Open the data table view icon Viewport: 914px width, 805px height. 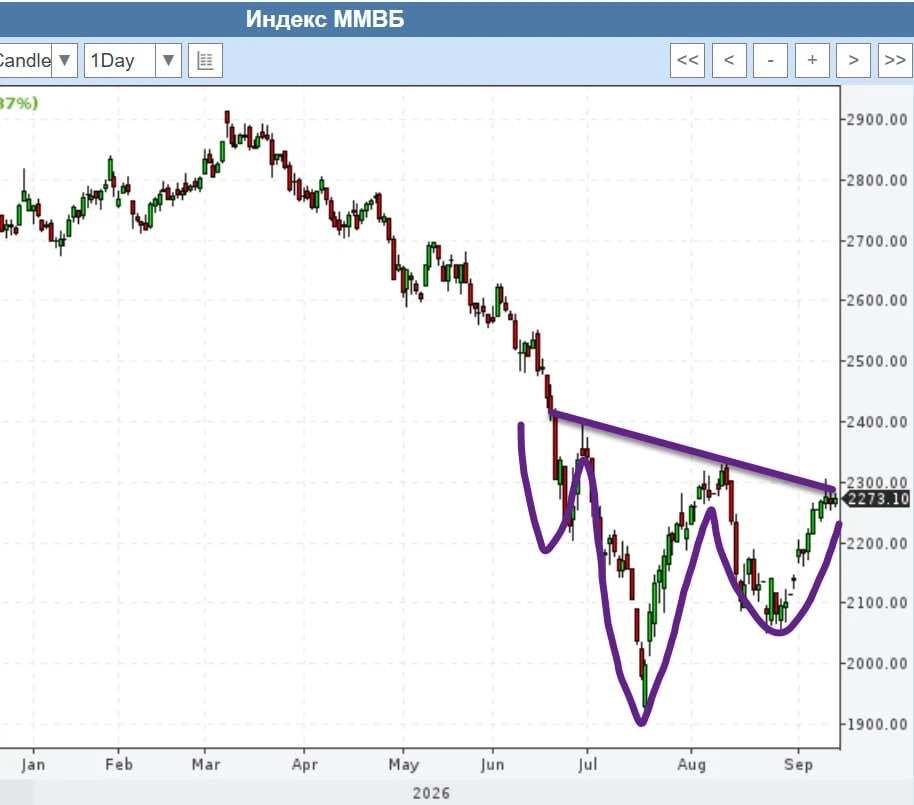click(x=205, y=61)
